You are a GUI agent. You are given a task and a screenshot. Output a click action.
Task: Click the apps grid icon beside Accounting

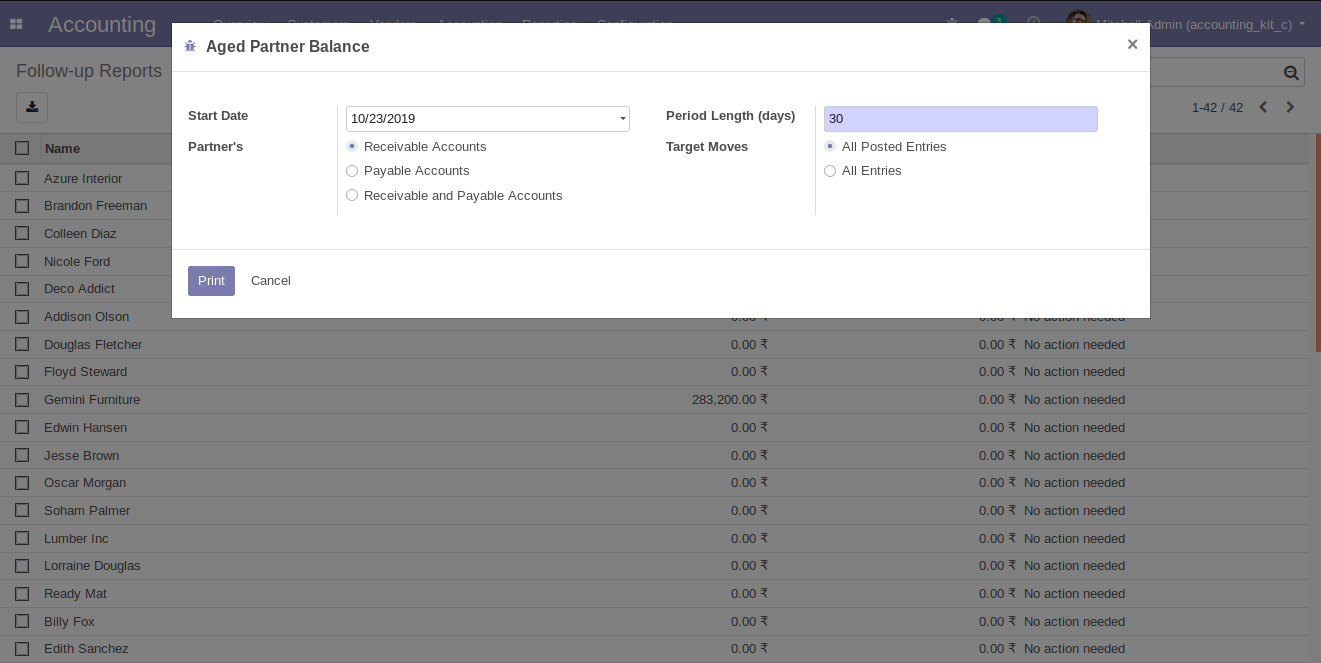[16, 24]
